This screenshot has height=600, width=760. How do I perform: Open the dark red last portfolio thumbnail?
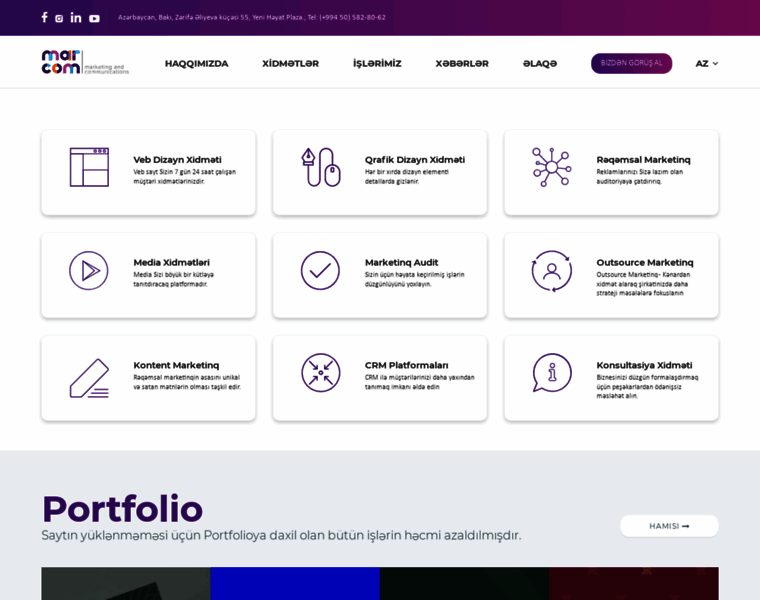634,584
